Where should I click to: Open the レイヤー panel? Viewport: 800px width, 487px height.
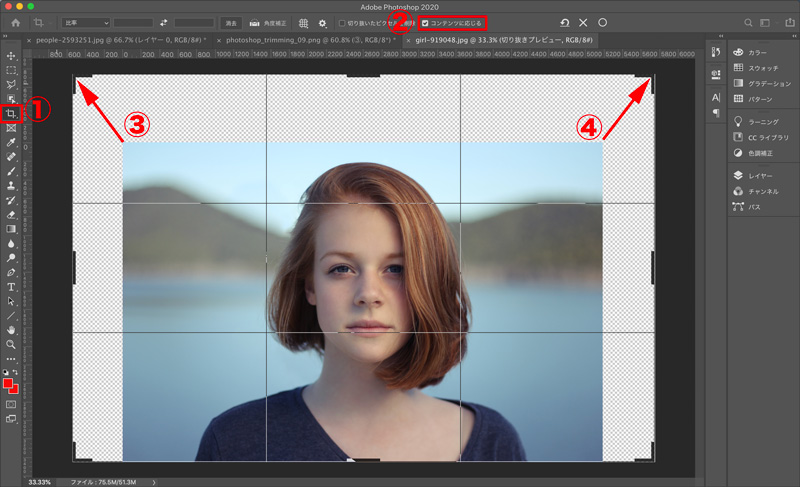753,175
